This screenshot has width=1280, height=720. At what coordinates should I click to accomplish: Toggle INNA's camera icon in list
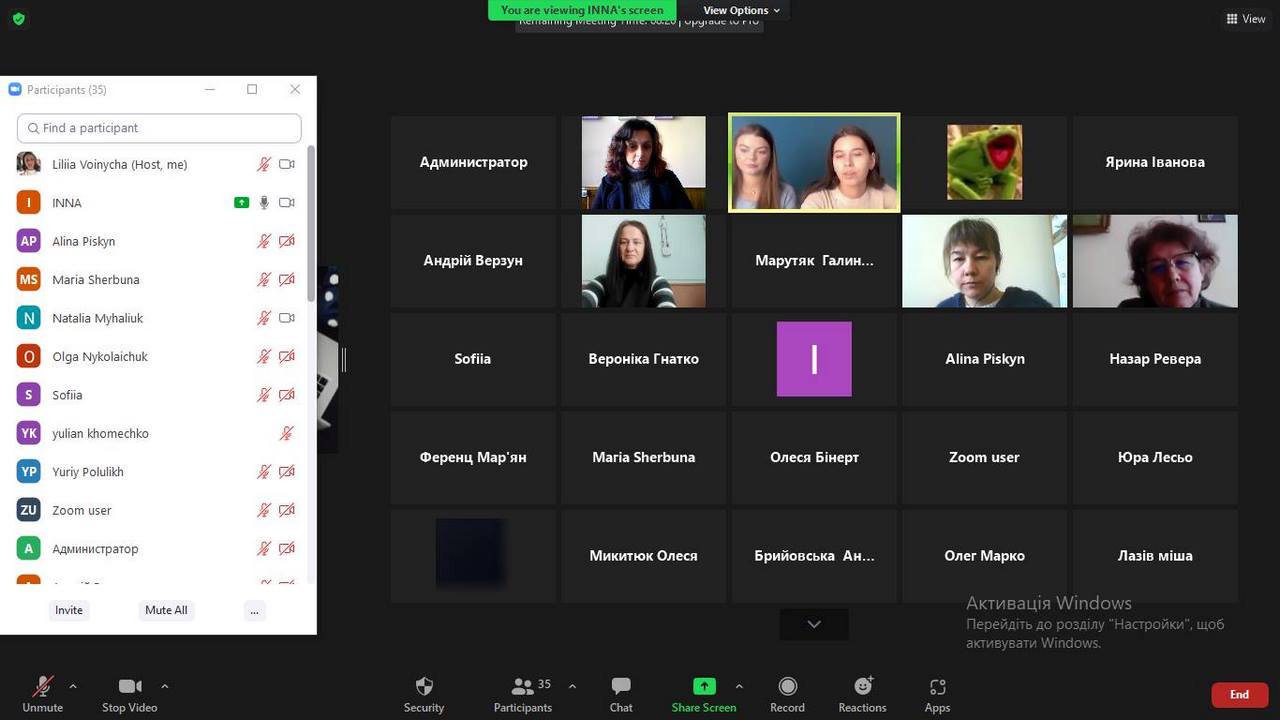[x=287, y=203]
